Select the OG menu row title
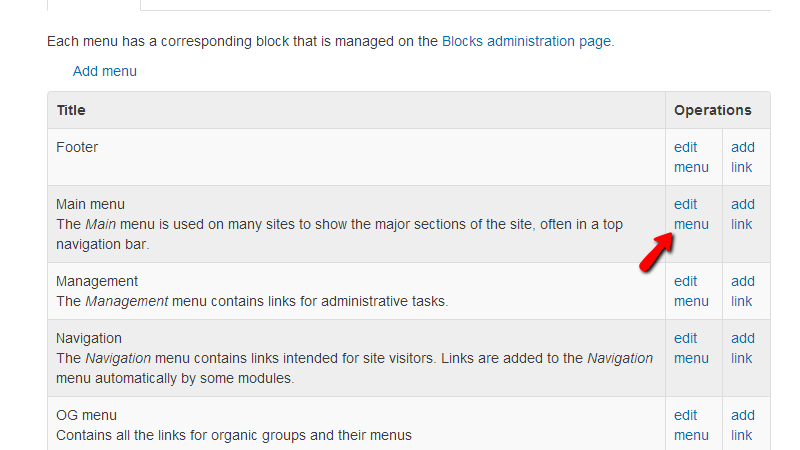Screen dimensions: 800x450 (x=86, y=415)
